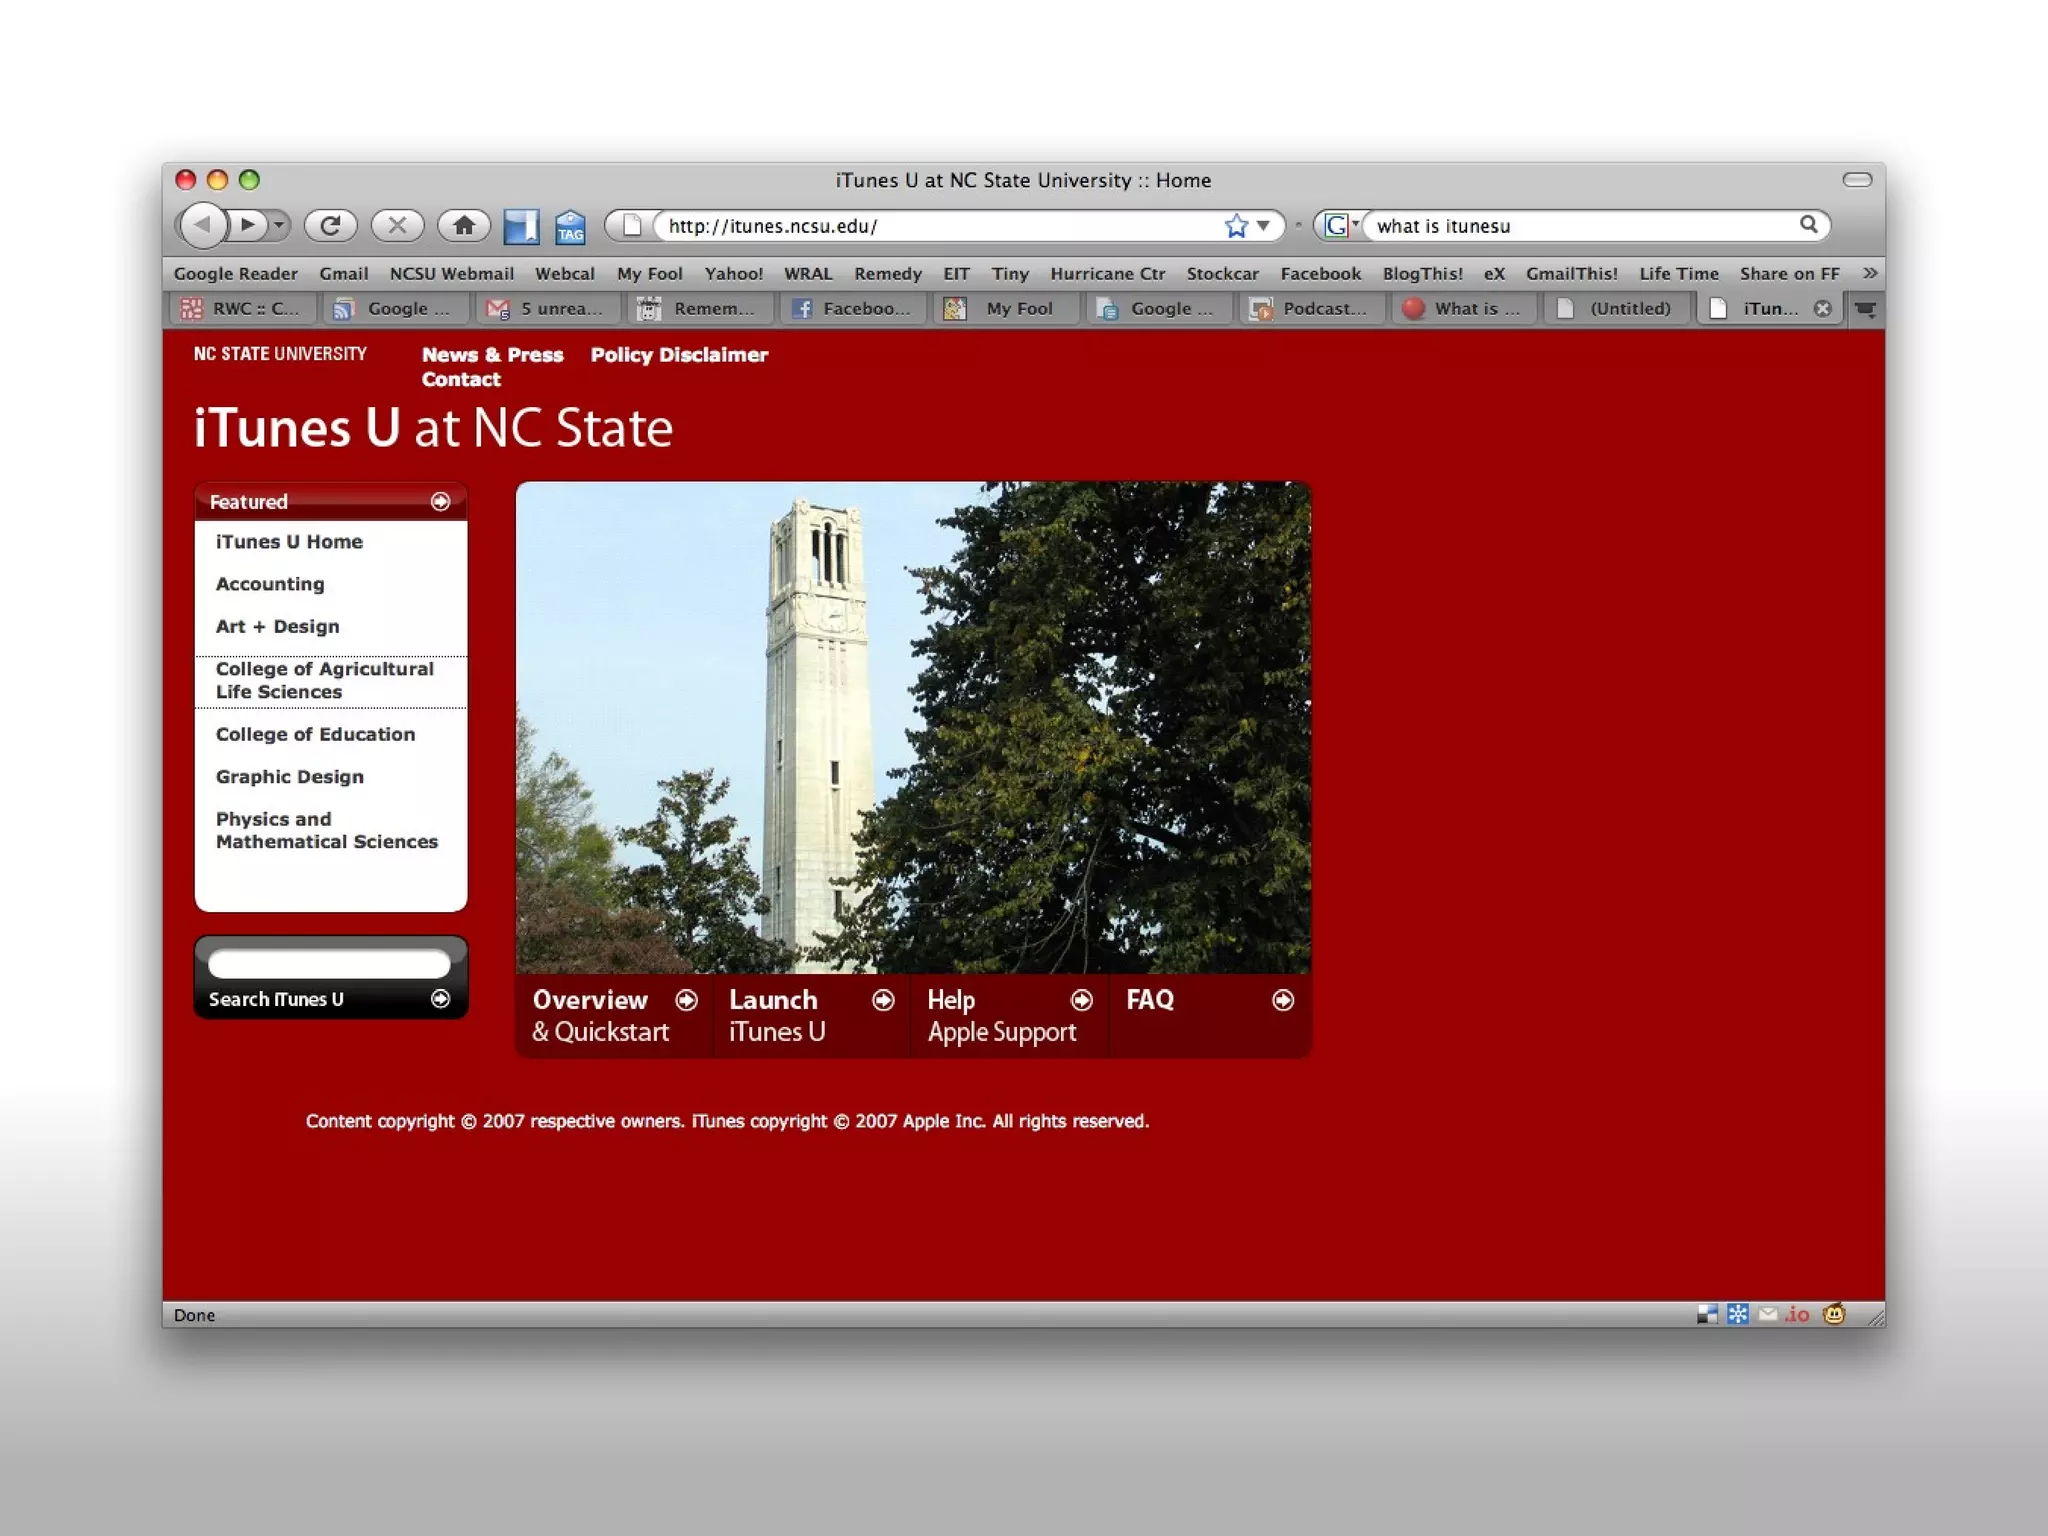
Task: Click the iTunes U search input field
Action: click(329, 964)
